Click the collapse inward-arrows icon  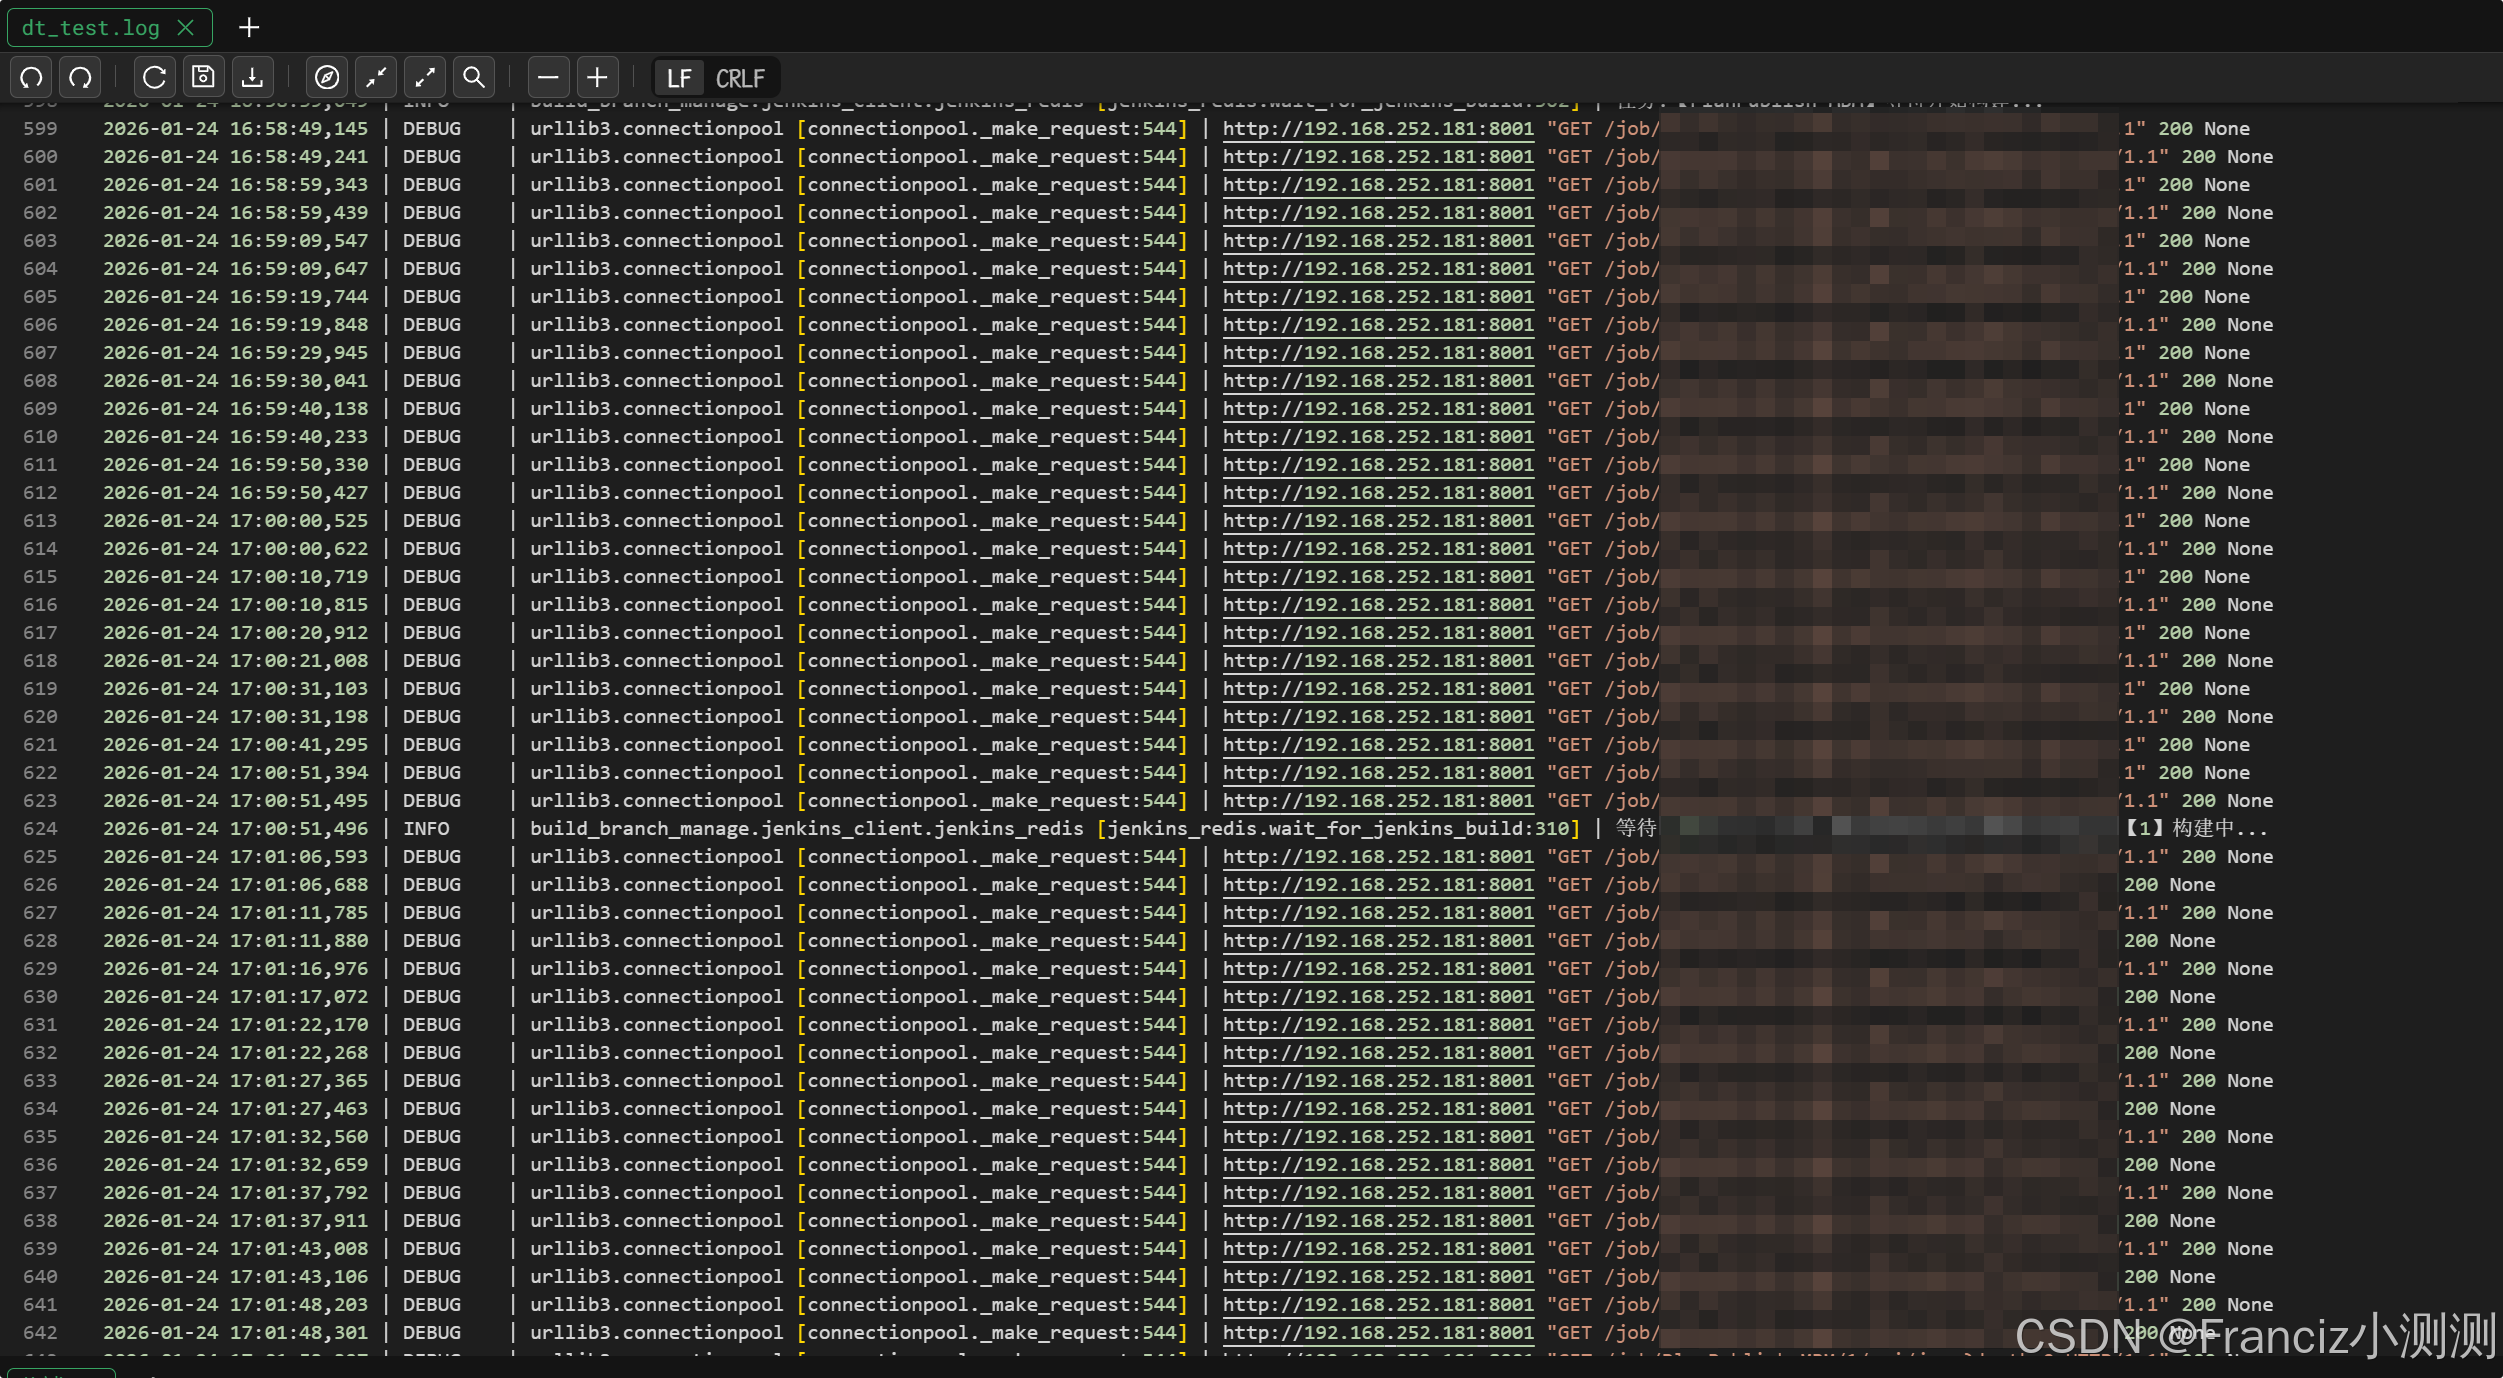(x=376, y=77)
